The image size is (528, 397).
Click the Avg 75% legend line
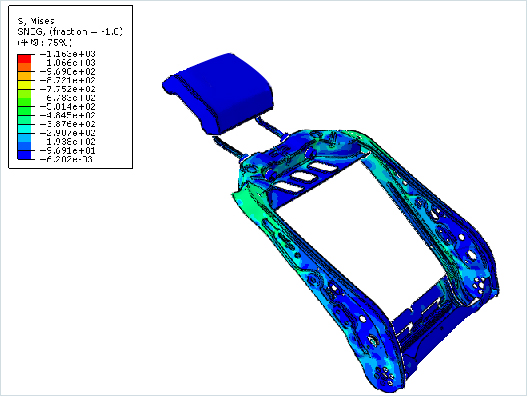(44, 42)
